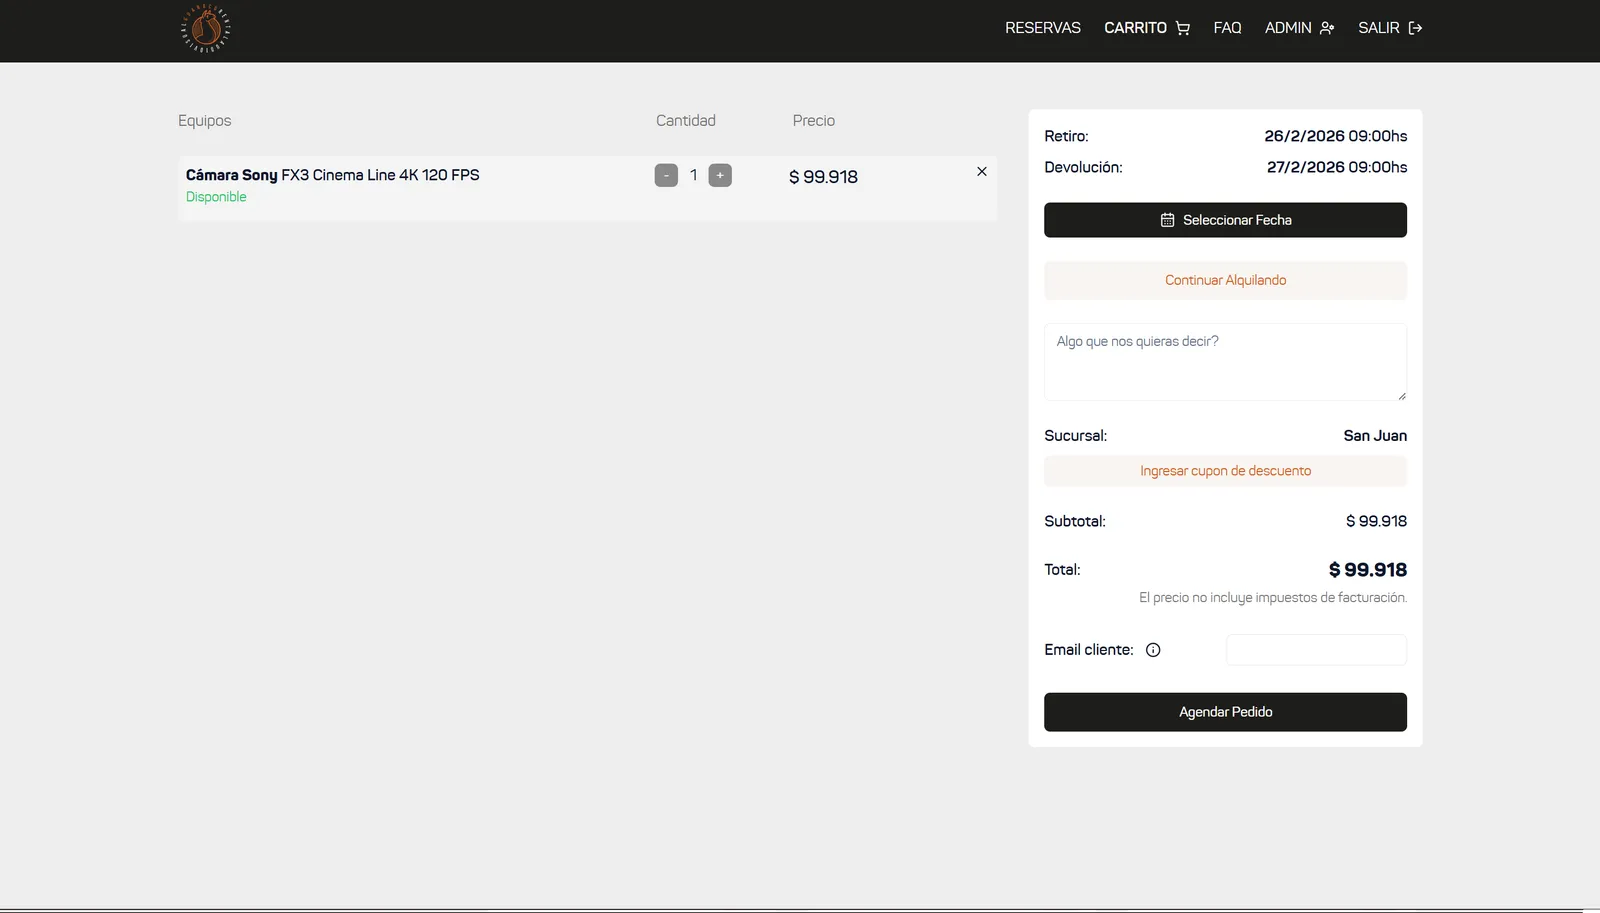Open the RESERVAS page
This screenshot has height=913, width=1600.
(x=1042, y=28)
